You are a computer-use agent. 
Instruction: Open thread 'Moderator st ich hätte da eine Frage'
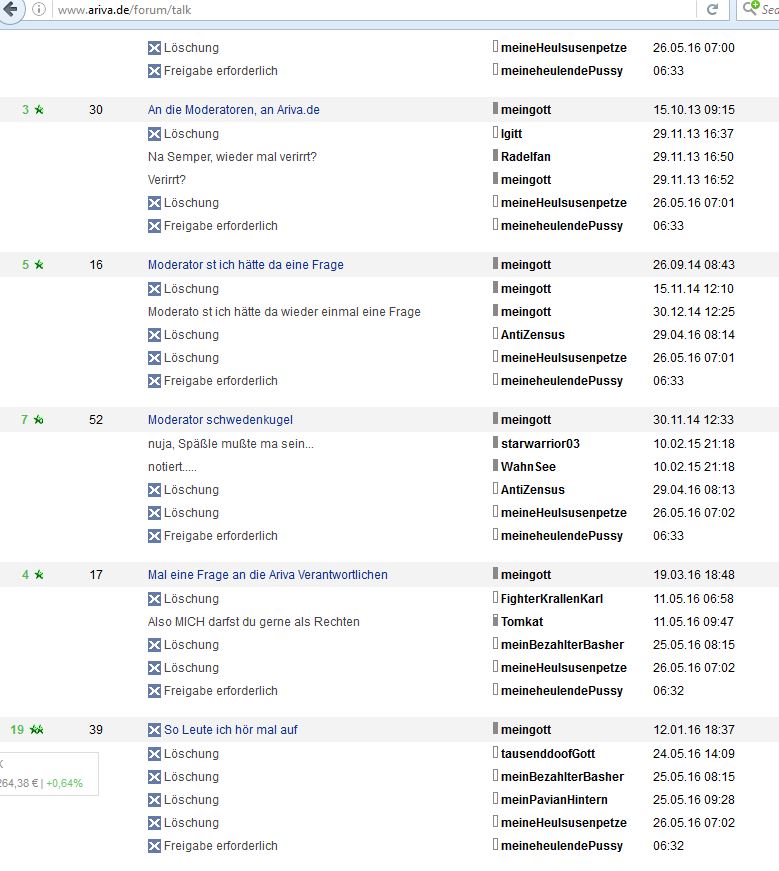point(245,265)
